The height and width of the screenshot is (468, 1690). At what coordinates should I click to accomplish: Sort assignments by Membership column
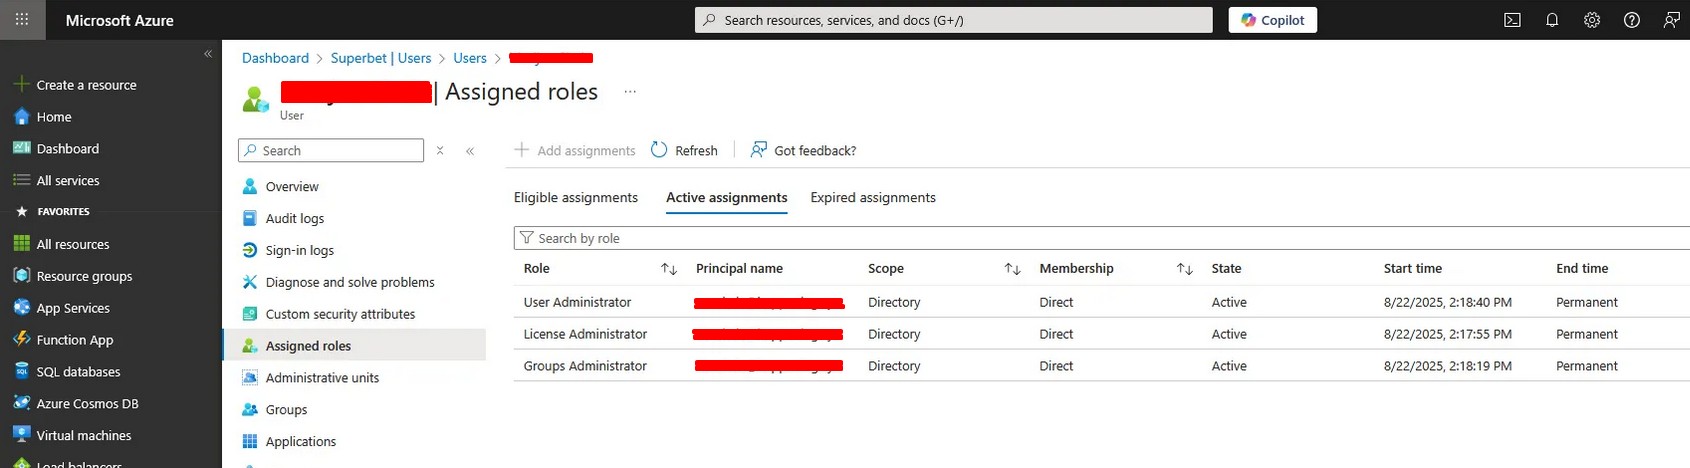coord(1184,269)
